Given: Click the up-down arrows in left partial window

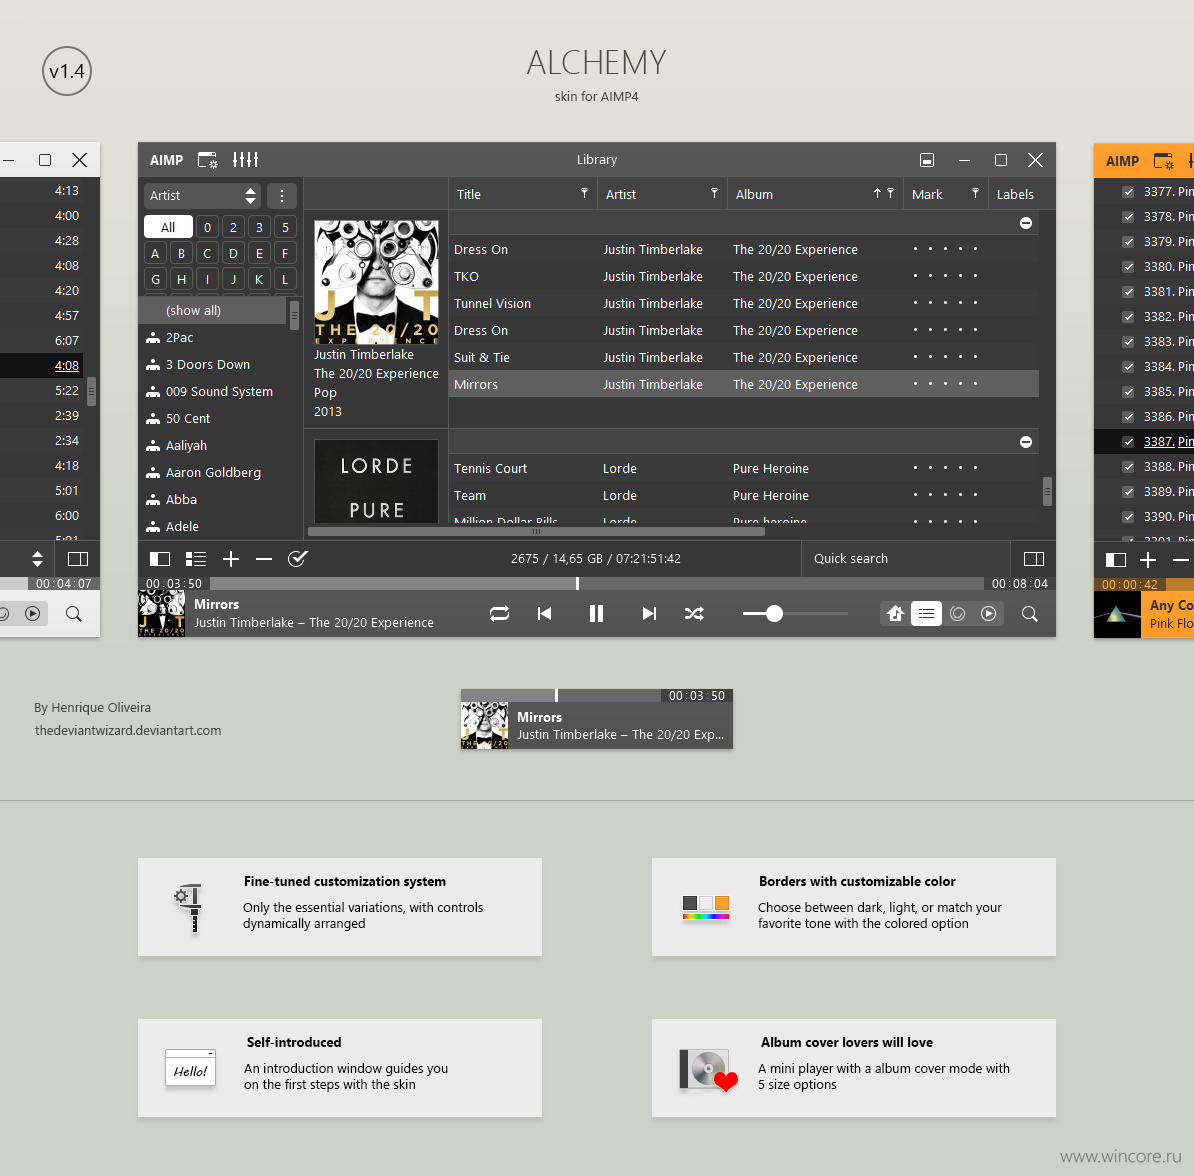Looking at the screenshot, I should tap(37, 559).
